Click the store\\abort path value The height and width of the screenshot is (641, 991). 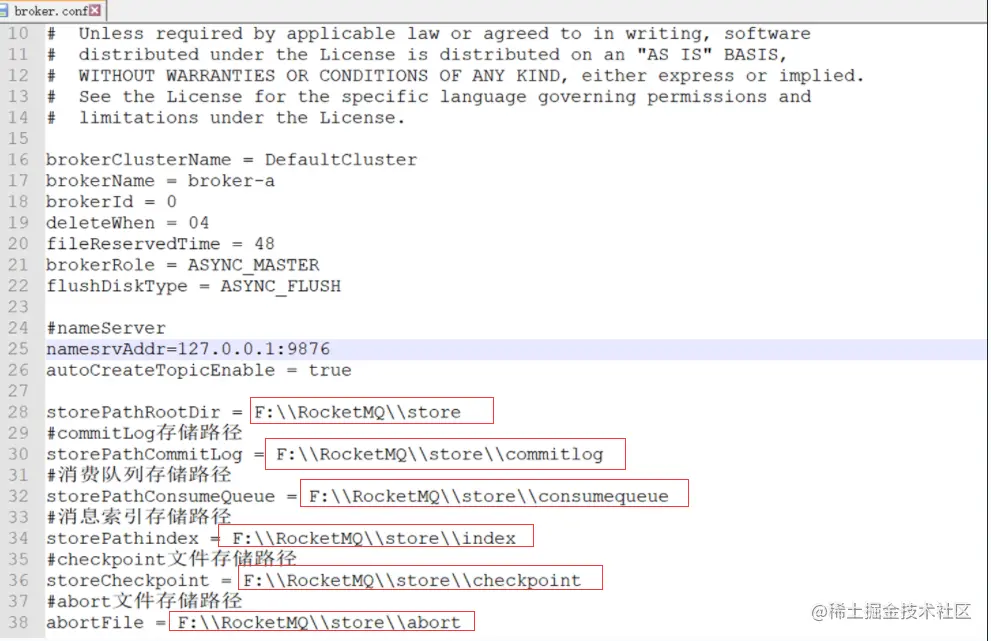click(319, 623)
